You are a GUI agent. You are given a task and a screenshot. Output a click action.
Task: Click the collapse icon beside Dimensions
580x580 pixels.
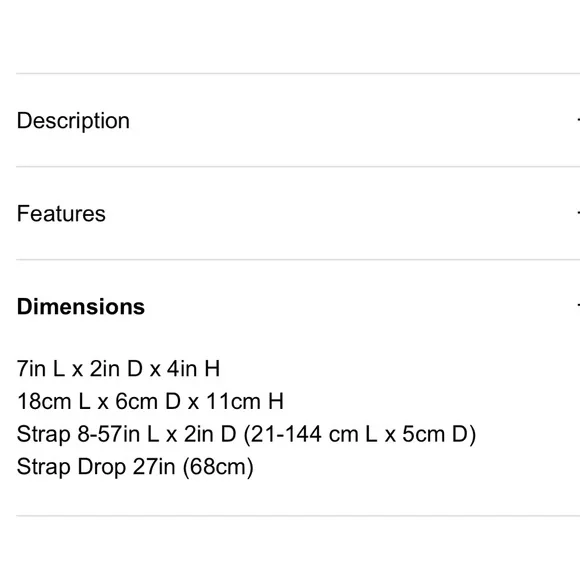pyautogui.click(x=578, y=306)
